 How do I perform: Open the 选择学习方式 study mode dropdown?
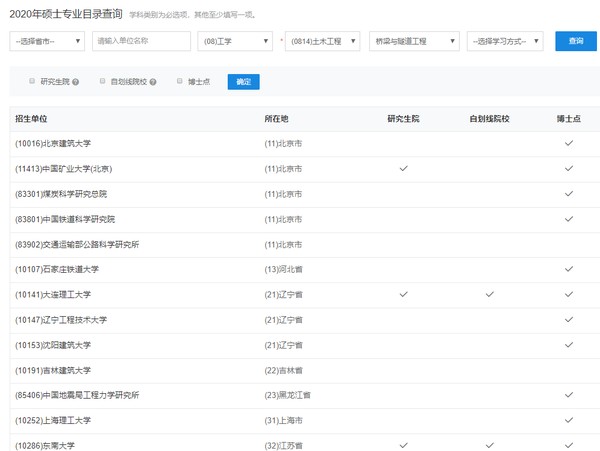pyautogui.click(x=505, y=41)
